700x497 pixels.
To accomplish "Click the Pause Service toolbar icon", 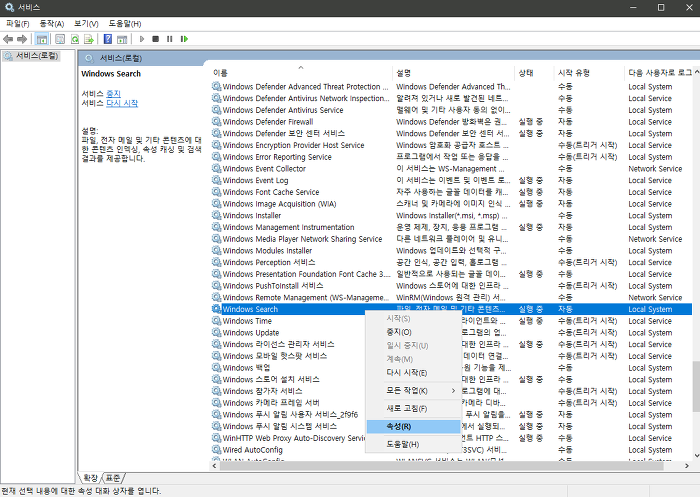I will pos(169,39).
